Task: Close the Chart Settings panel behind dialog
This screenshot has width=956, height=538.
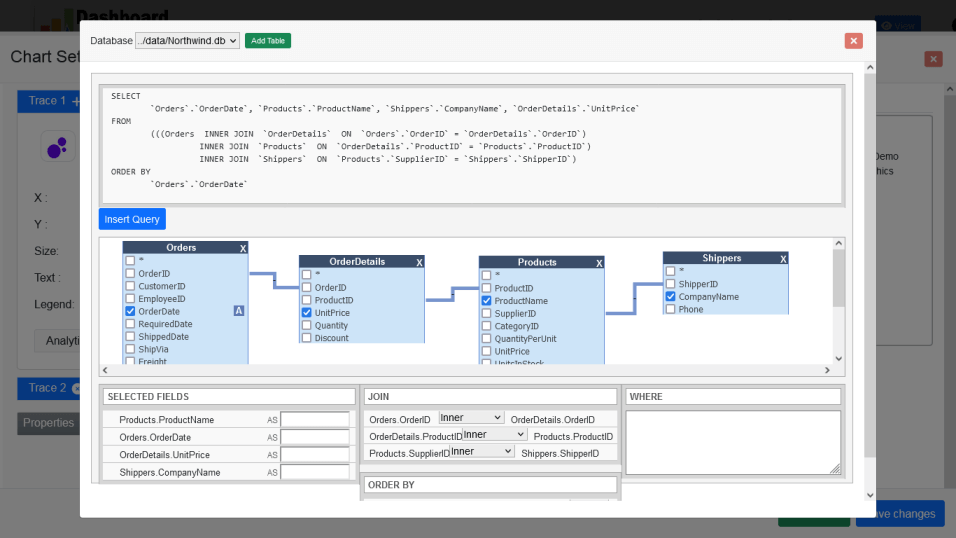Action: (x=933, y=59)
